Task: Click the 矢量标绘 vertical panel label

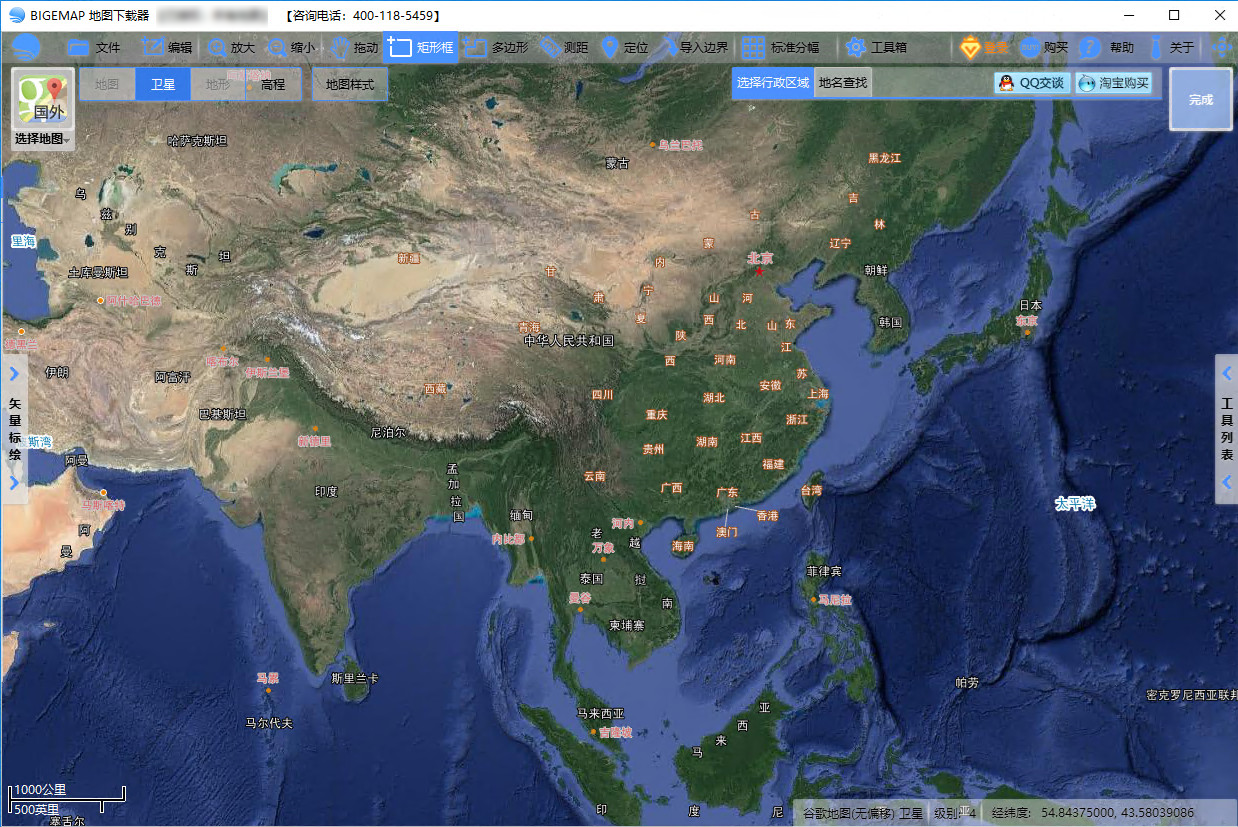Action: (x=14, y=428)
